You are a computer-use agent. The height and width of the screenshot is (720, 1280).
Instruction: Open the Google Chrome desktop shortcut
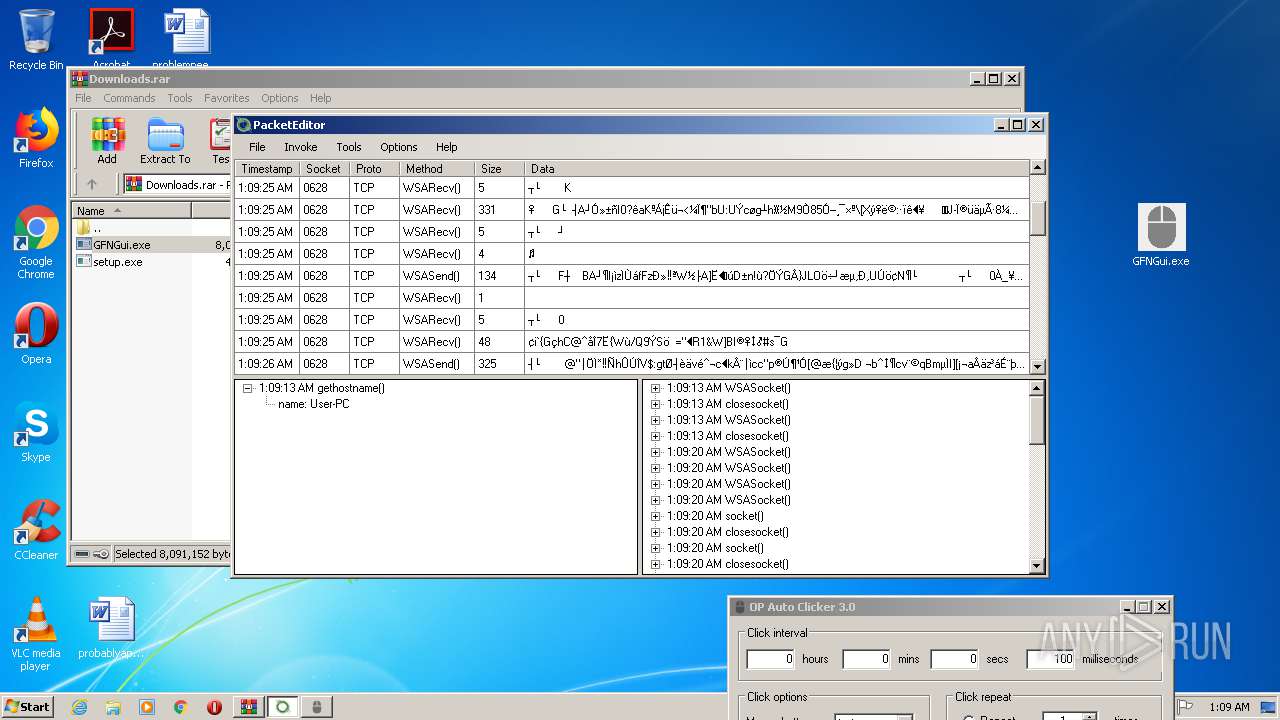pos(36,241)
